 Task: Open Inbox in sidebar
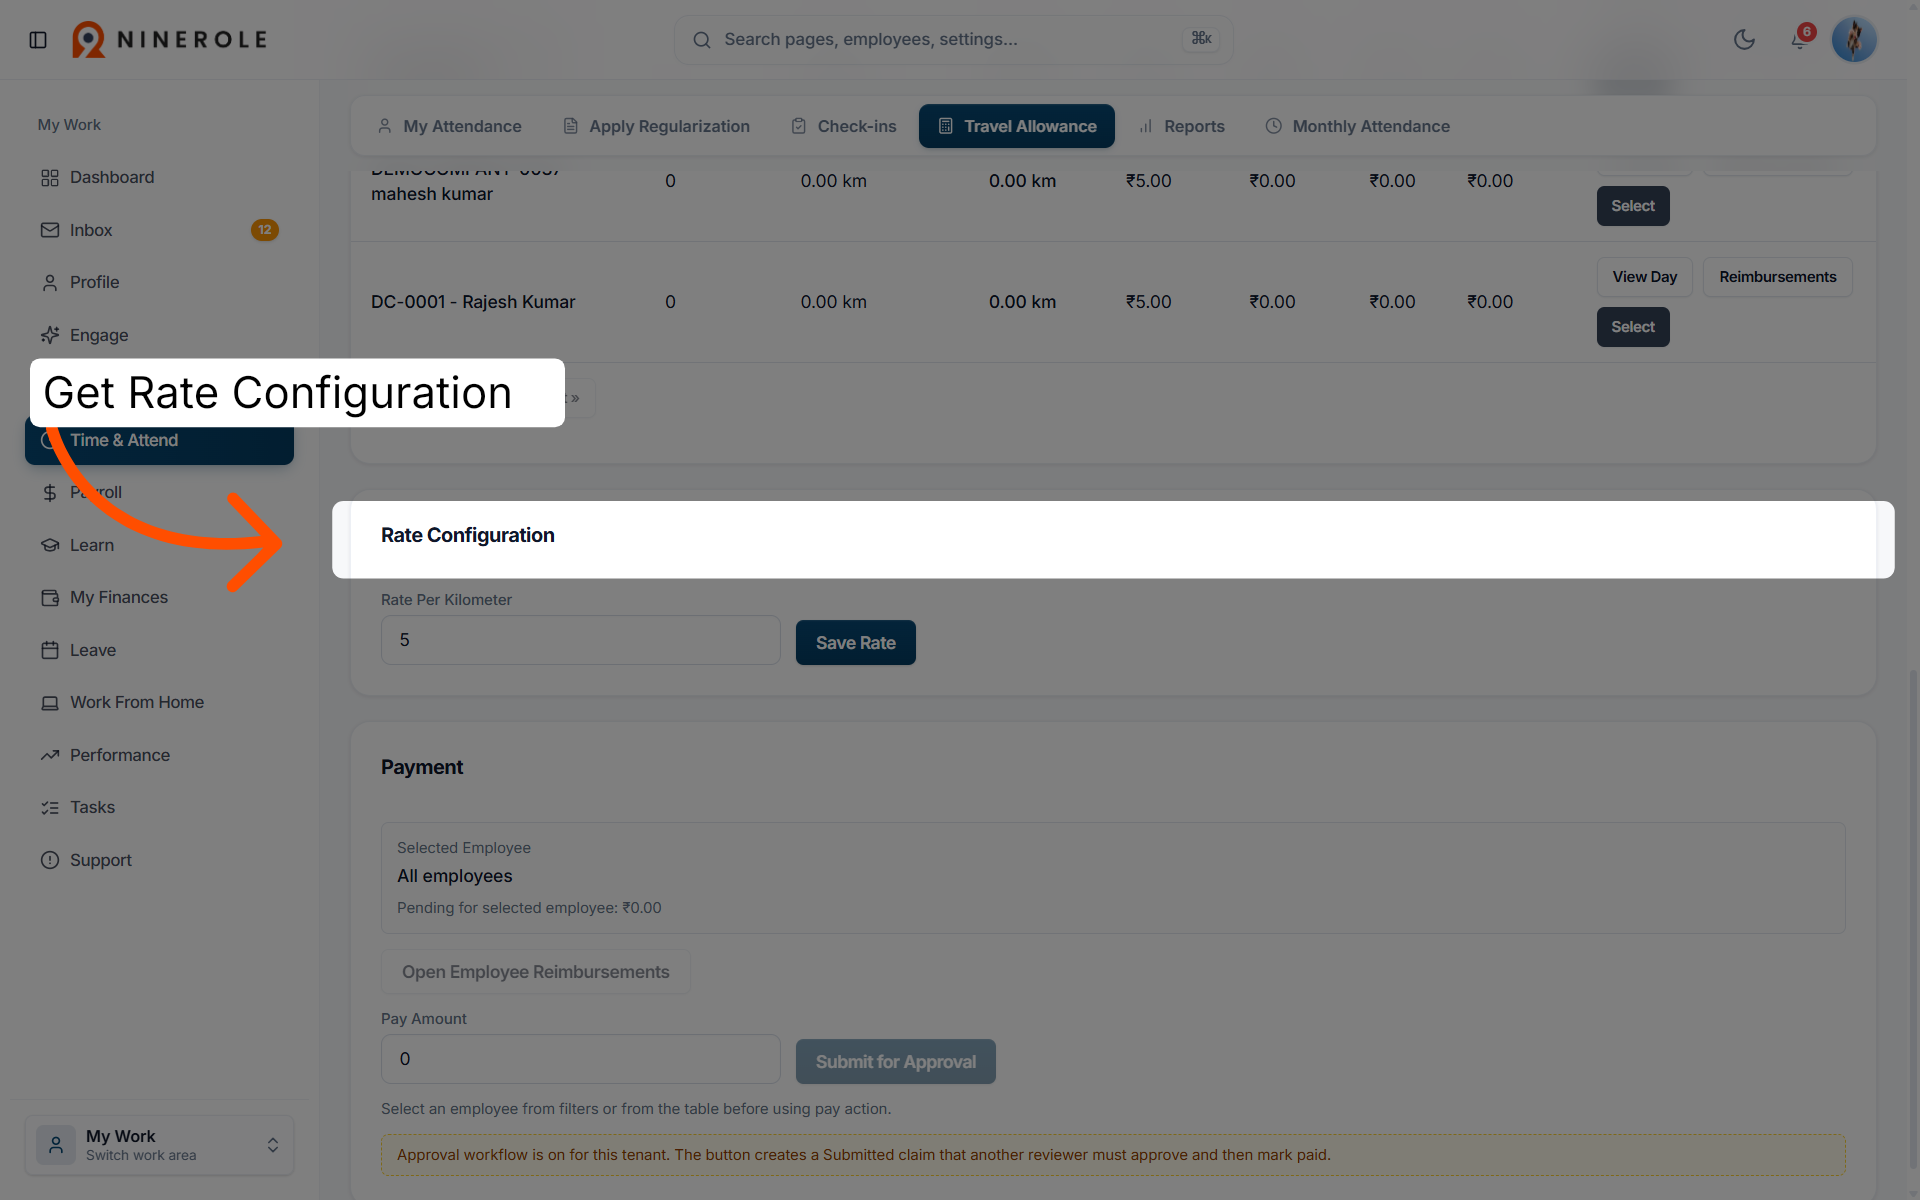[160, 230]
